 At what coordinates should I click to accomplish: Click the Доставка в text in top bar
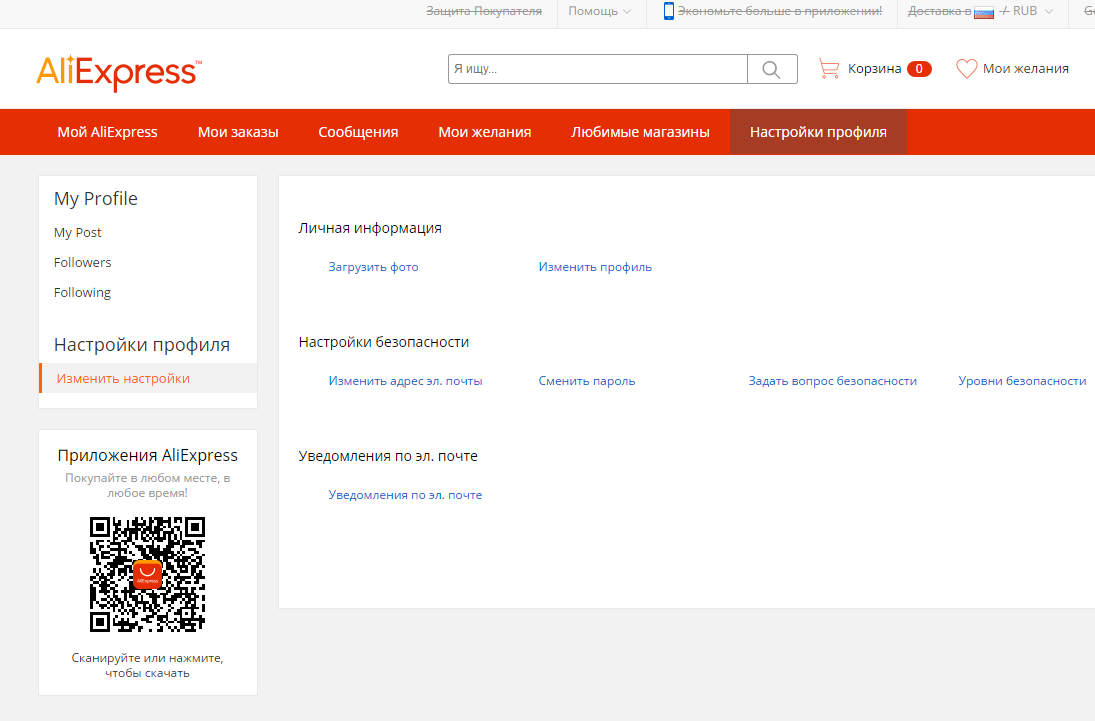pyautogui.click(x=939, y=11)
